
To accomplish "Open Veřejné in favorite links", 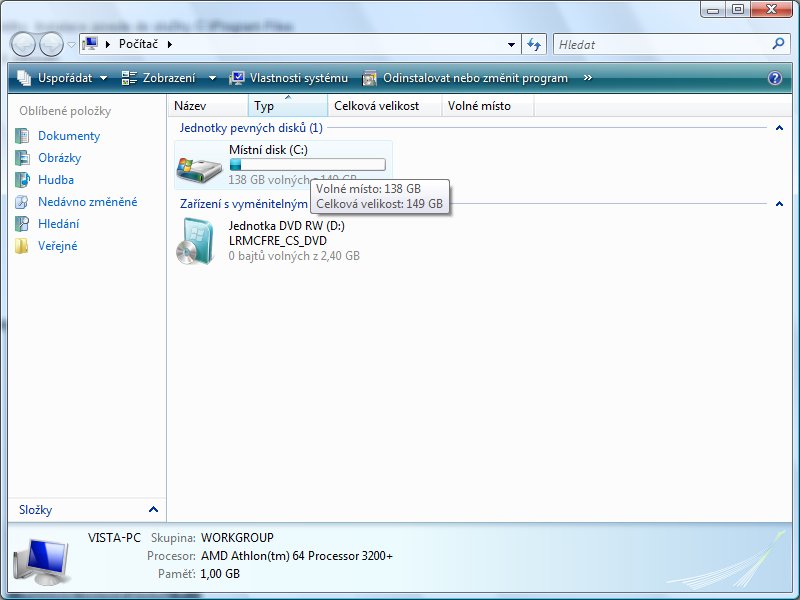I will (58, 245).
